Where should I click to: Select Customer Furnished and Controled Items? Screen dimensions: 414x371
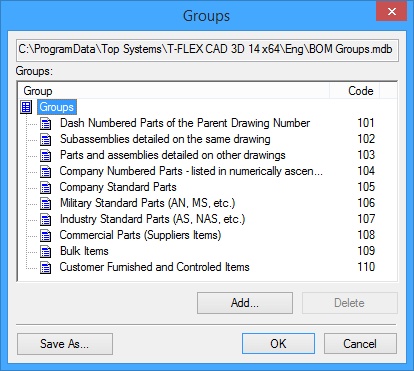pyautogui.click(x=155, y=267)
